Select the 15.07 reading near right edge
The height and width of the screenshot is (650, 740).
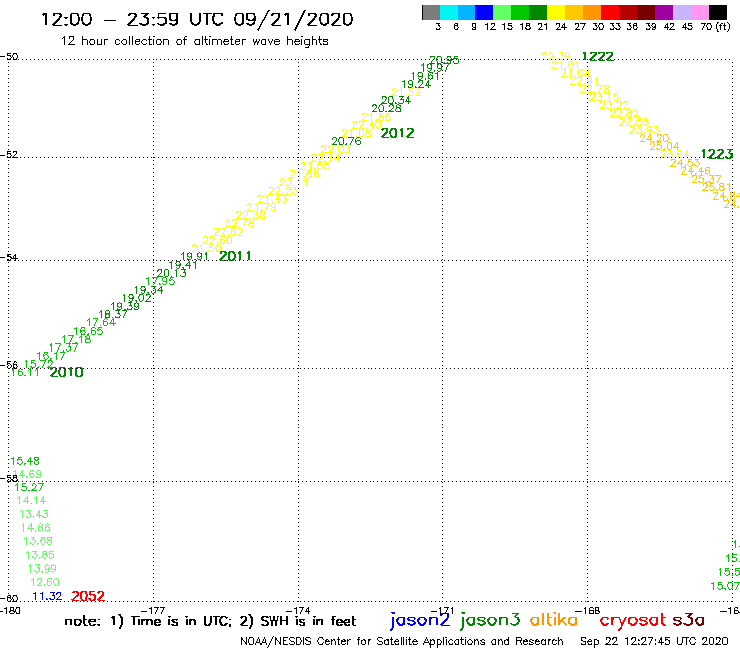click(x=725, y=586)
